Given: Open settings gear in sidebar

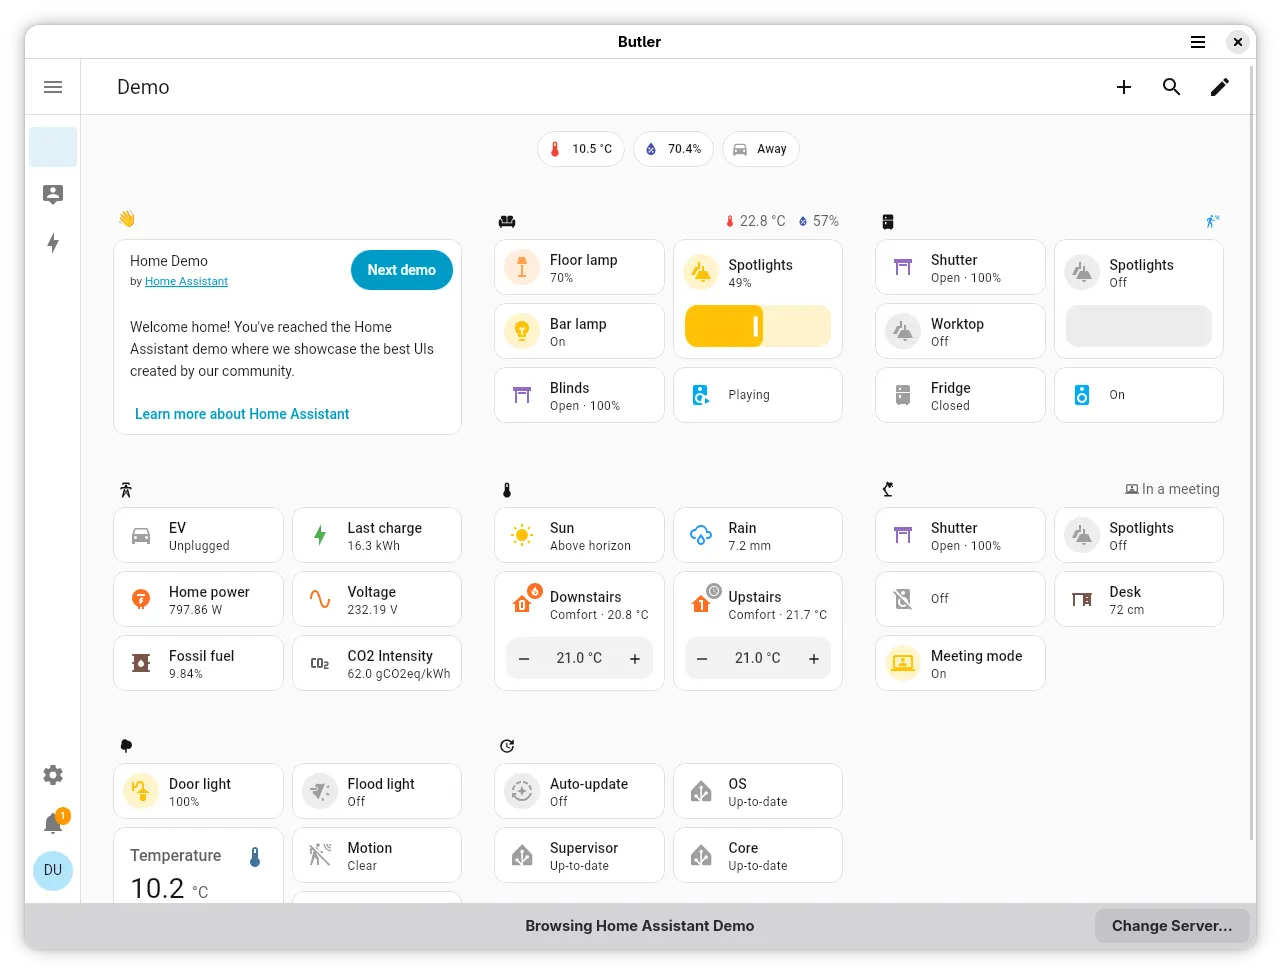Looking at the screenshot, I should tap(53, 775).
